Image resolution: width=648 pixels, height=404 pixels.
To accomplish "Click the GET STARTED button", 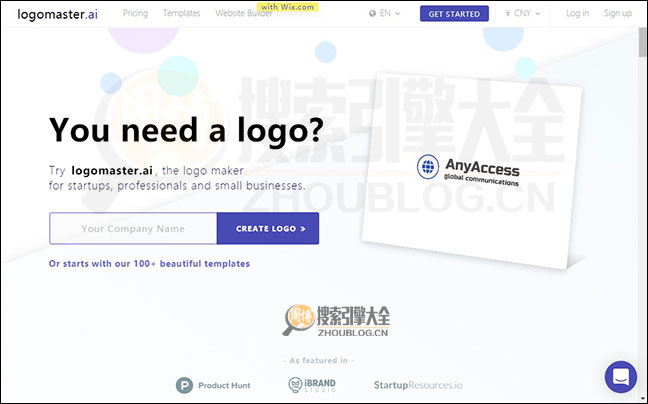I will tap(454, 14).
